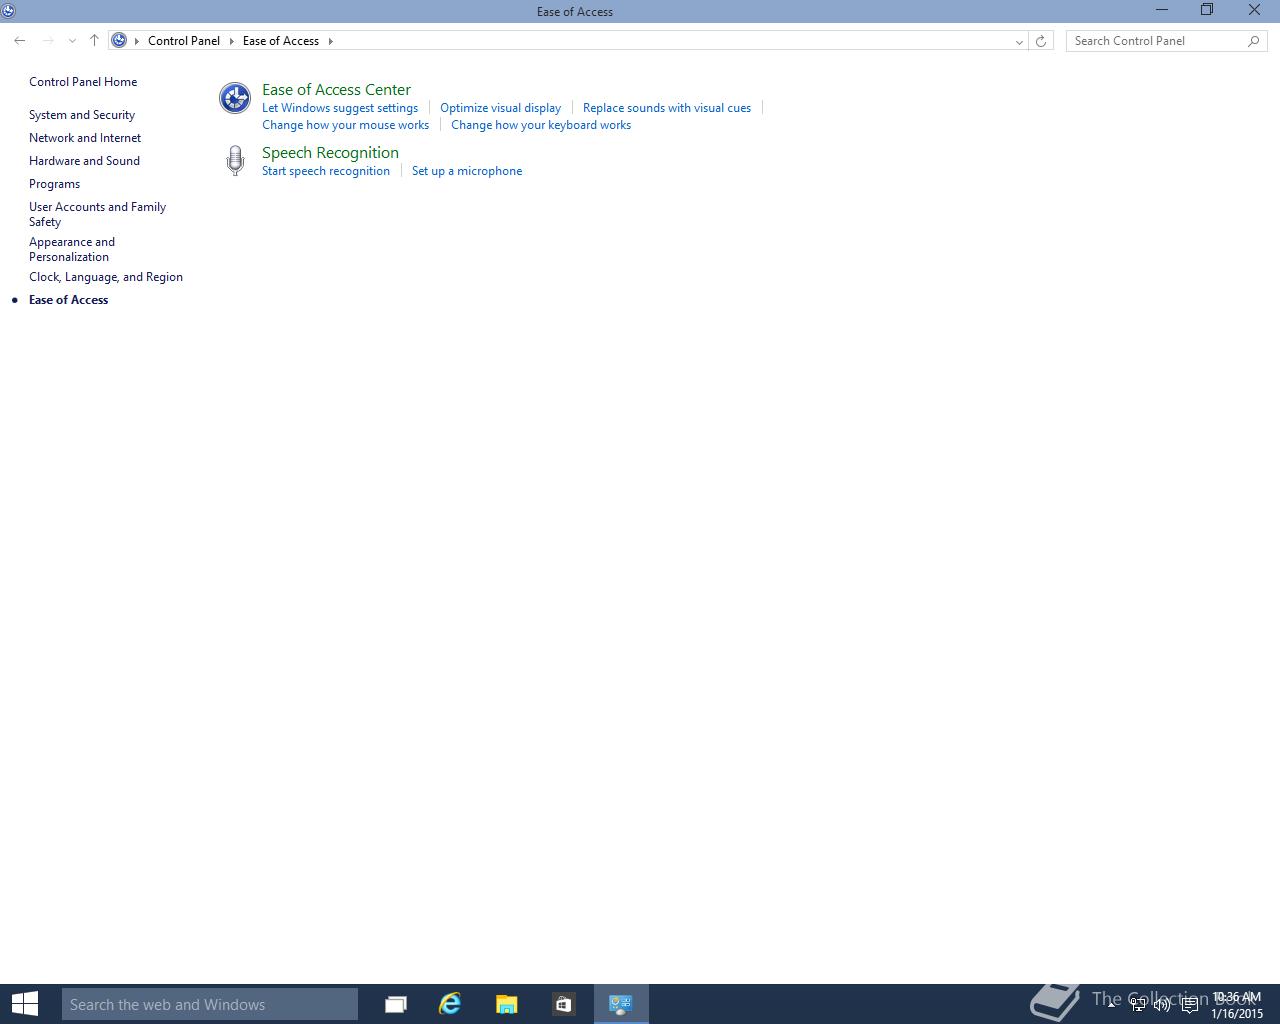Open the Store from the taskbar
Image resolution: width=1280 pixels, height=1024 pixels.
[x=563, y=1004]
